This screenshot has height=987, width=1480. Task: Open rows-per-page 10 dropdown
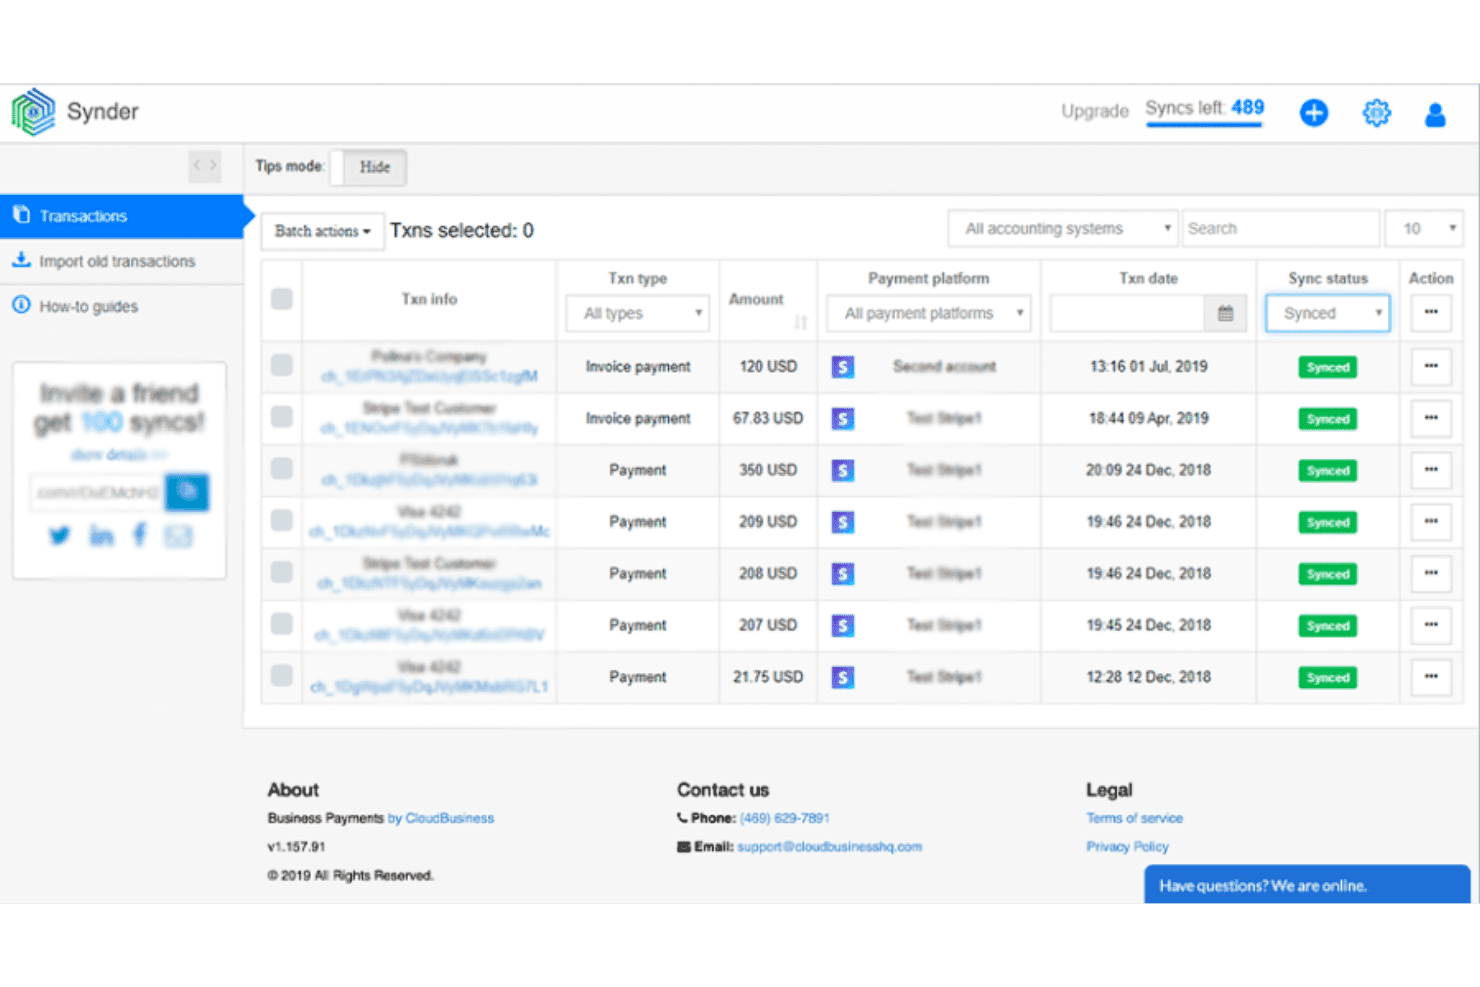(1424, 229)
